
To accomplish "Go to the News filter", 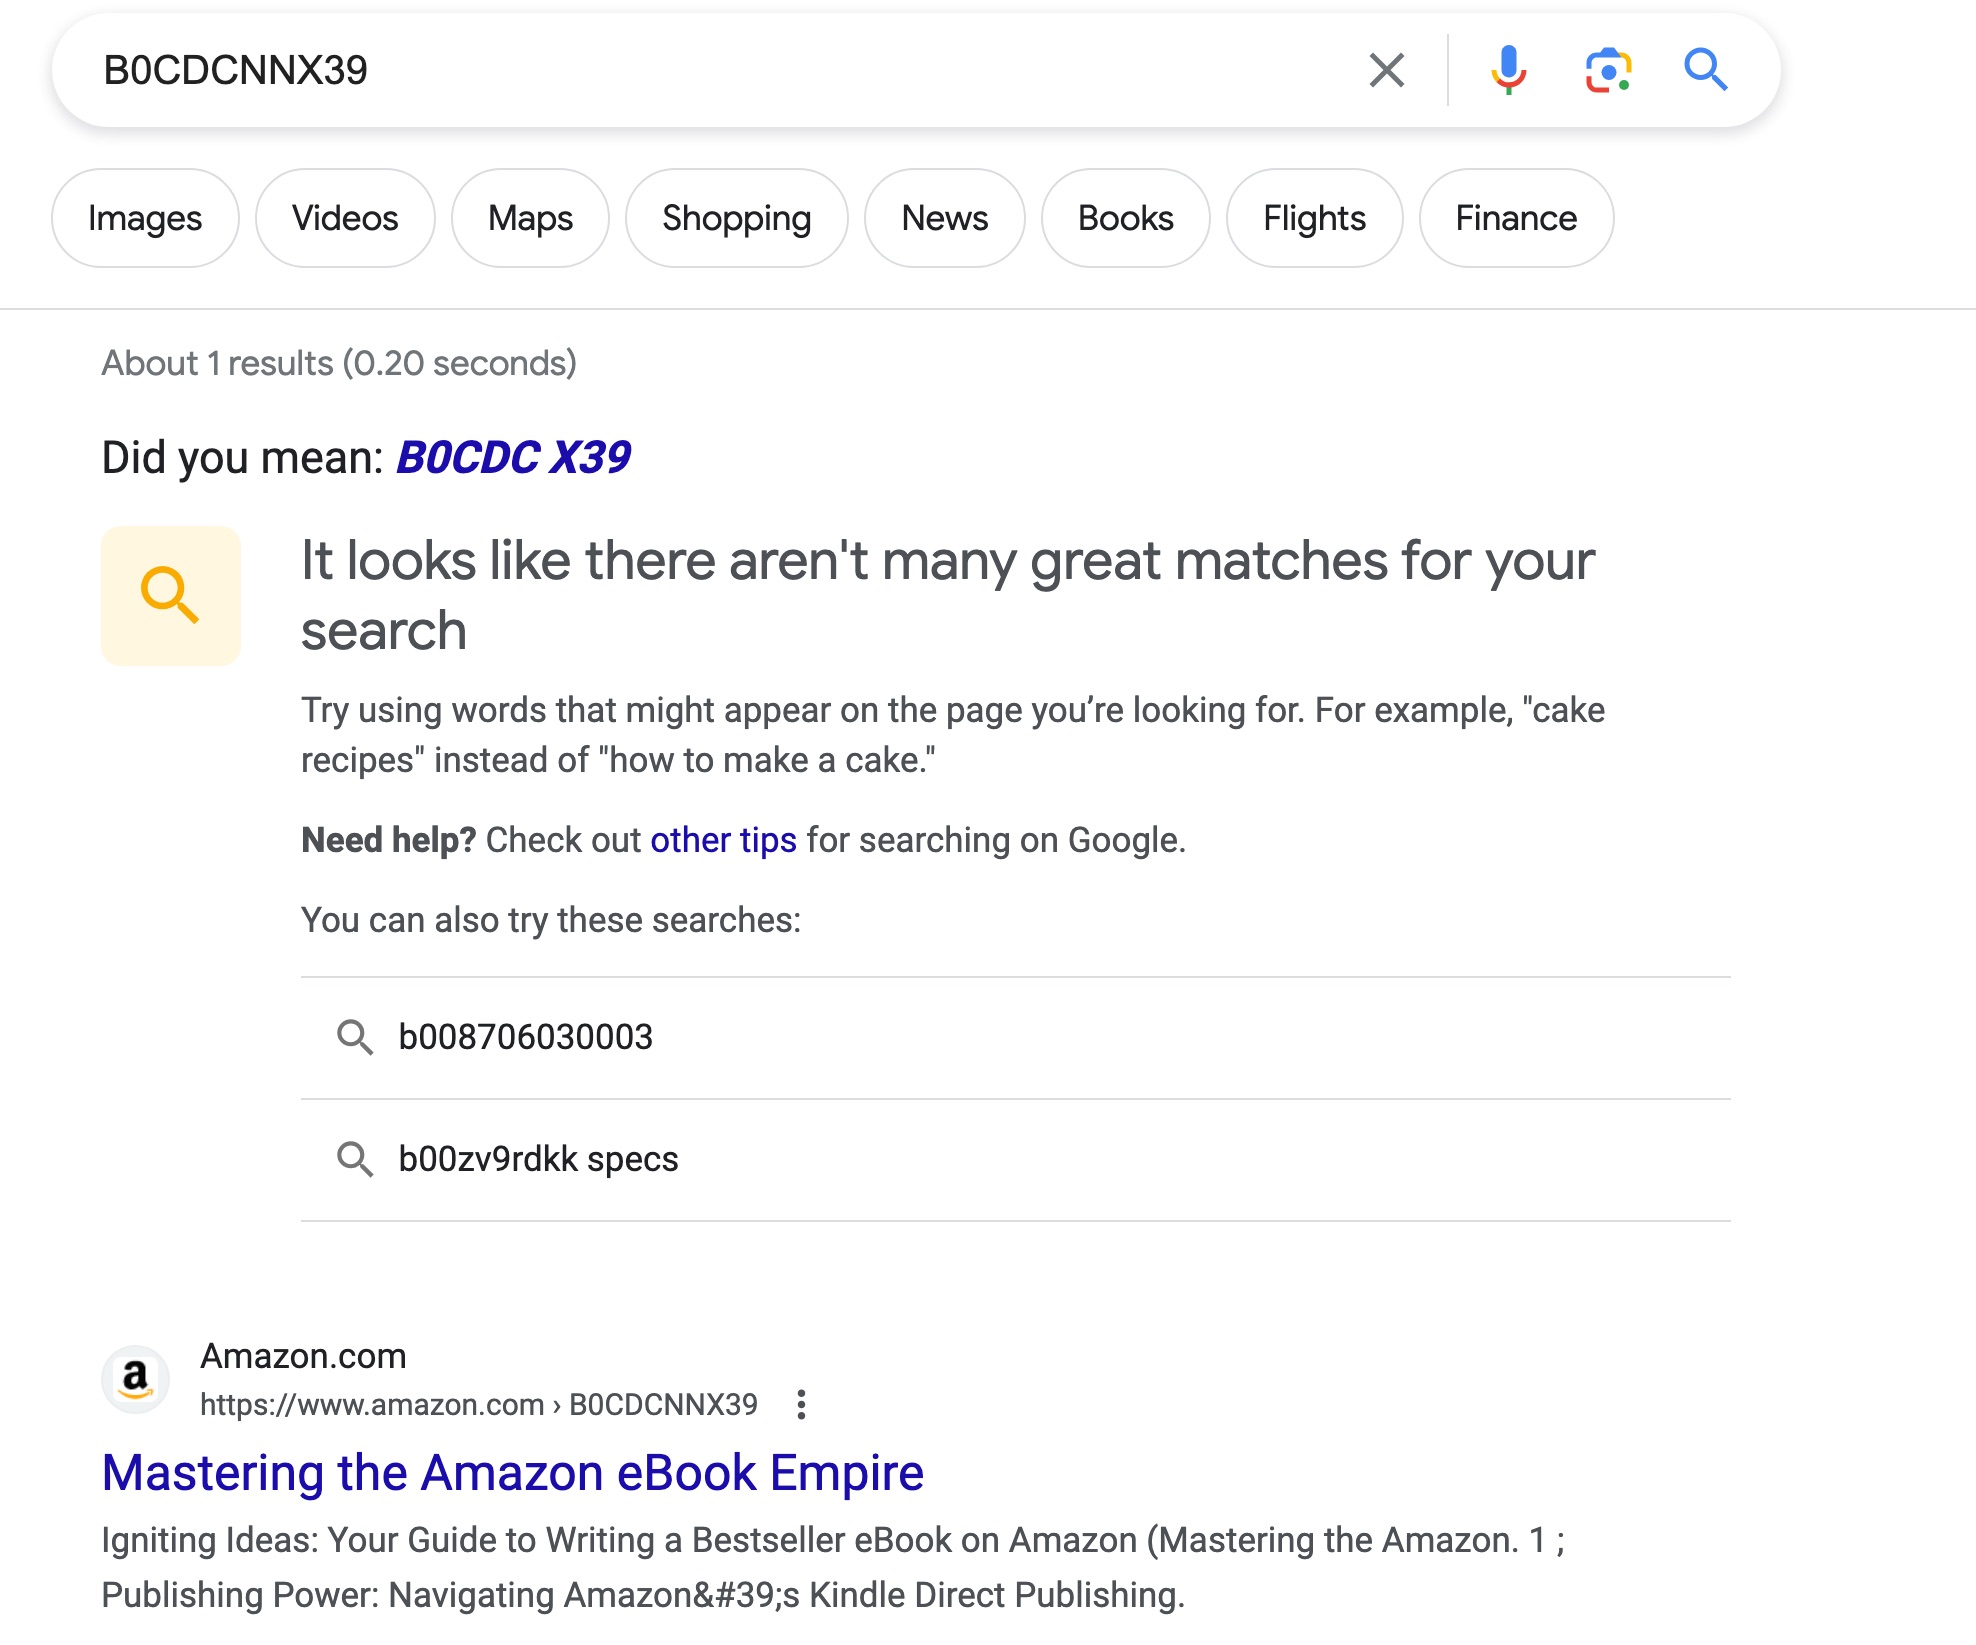I will 945,218.
